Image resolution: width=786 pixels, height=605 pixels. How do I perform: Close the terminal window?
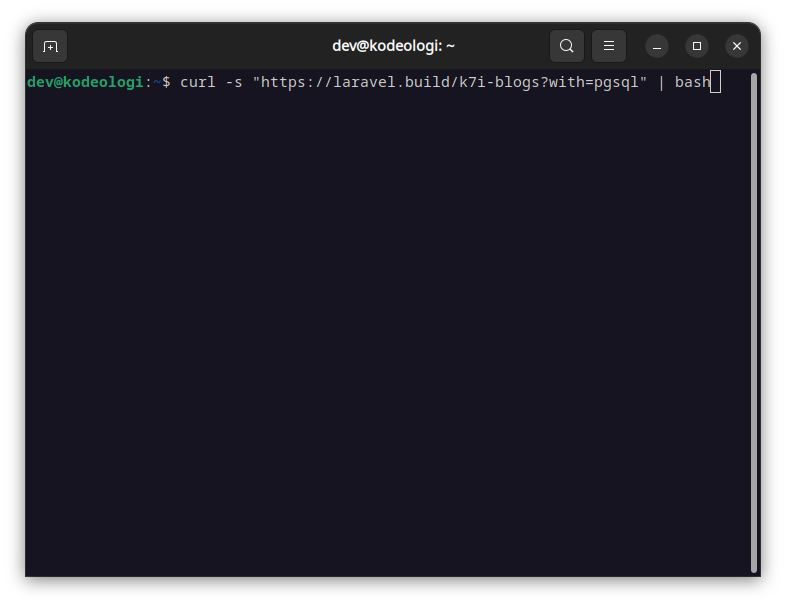[737, 46]
